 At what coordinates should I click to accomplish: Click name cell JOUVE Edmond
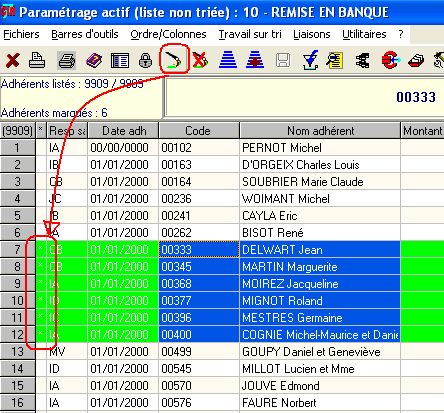tap(320, 386)
